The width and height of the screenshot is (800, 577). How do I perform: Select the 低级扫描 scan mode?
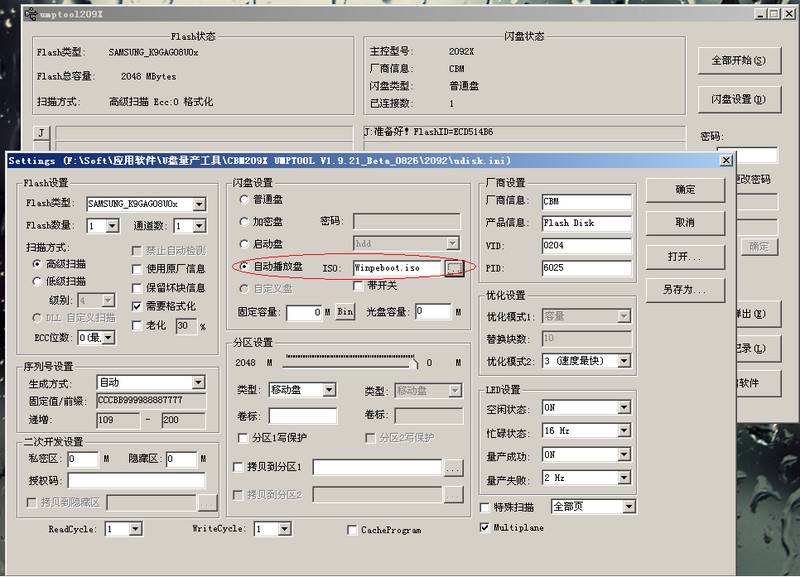[x=38, y=281]
